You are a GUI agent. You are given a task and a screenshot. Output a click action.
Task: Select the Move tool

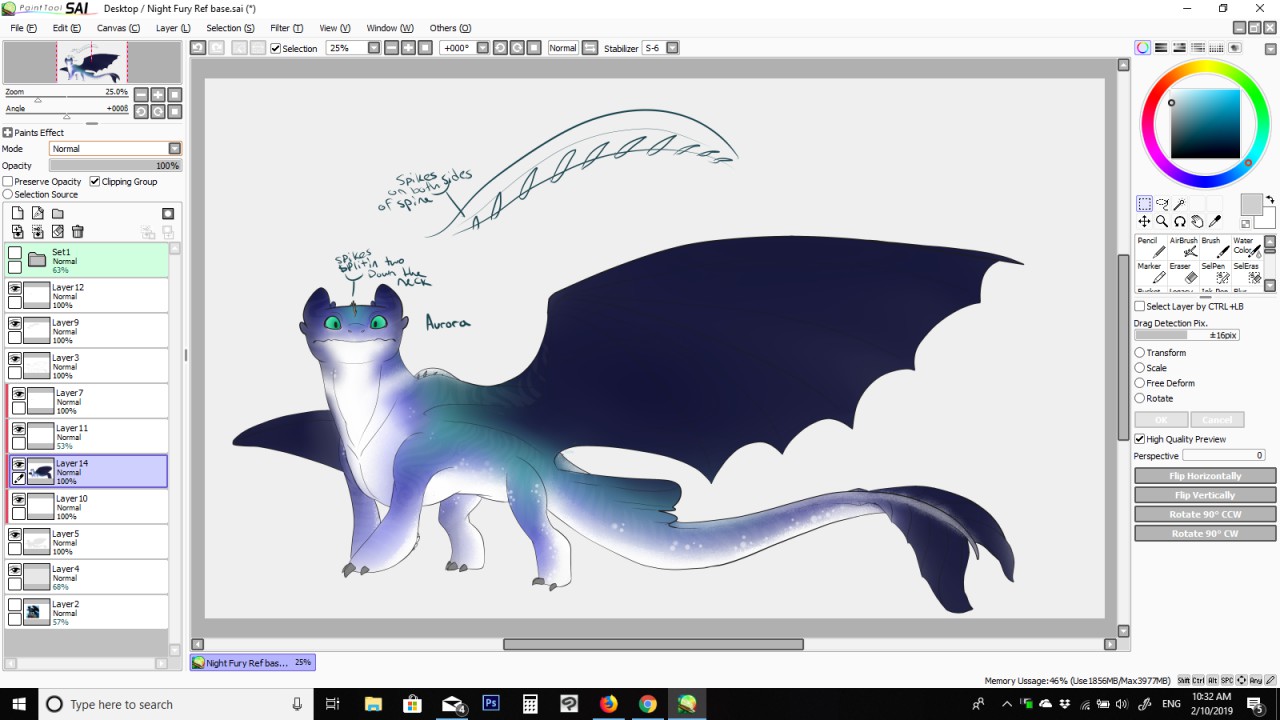(1144, 221)
